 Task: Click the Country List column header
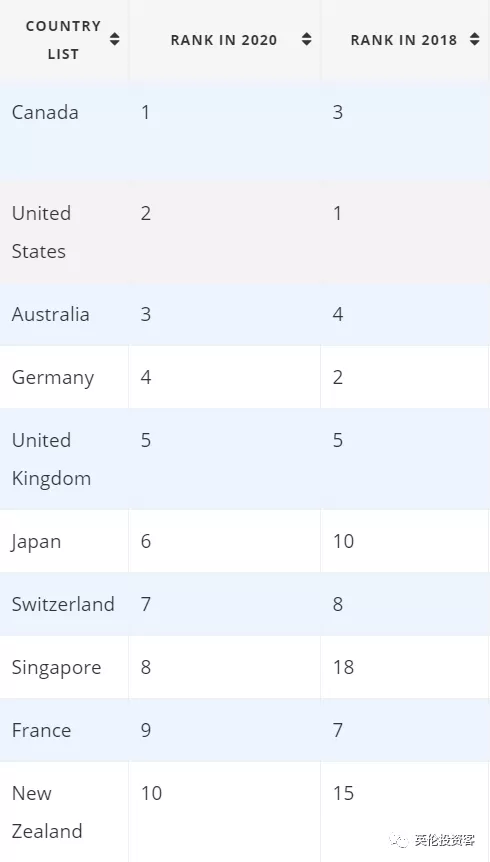(64, 40)
